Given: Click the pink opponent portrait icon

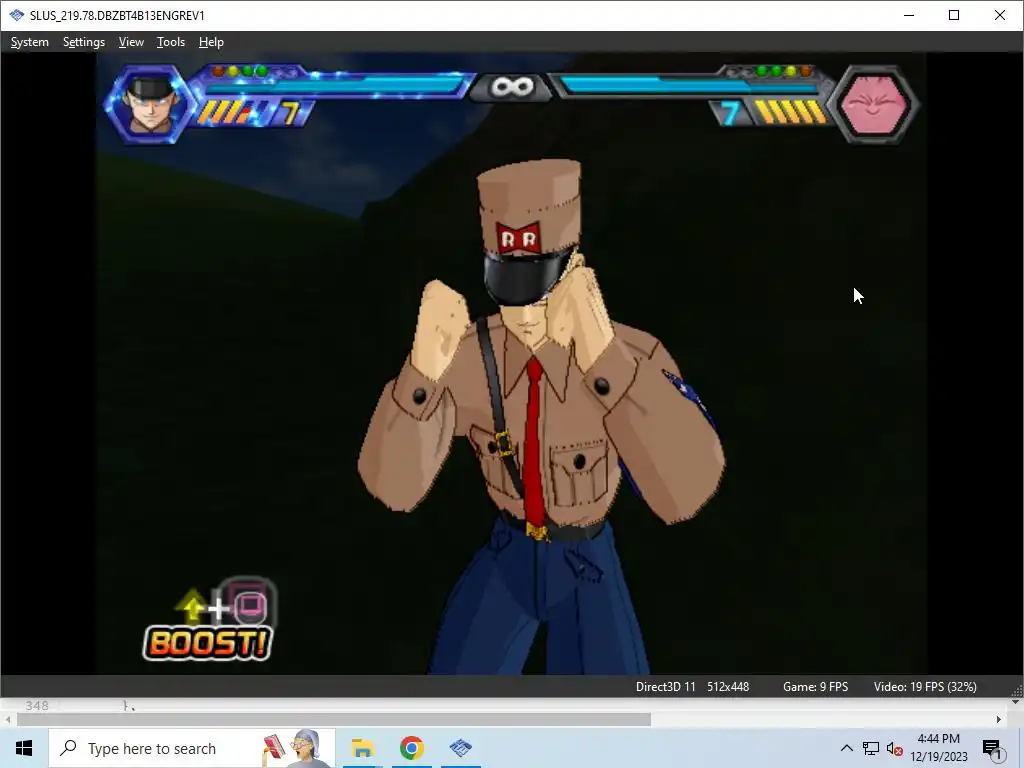Looking at the screenshot, I should (874, 104).
